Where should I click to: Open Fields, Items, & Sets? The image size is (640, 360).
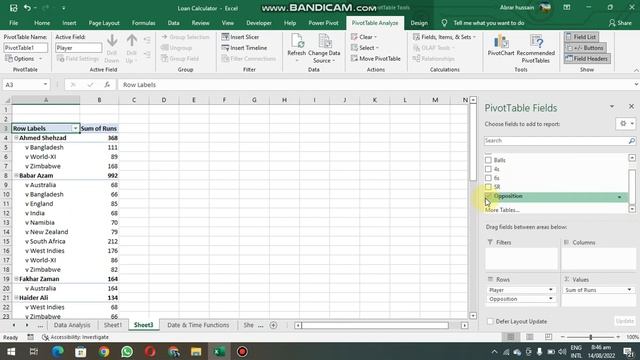(x=444, y=37)
